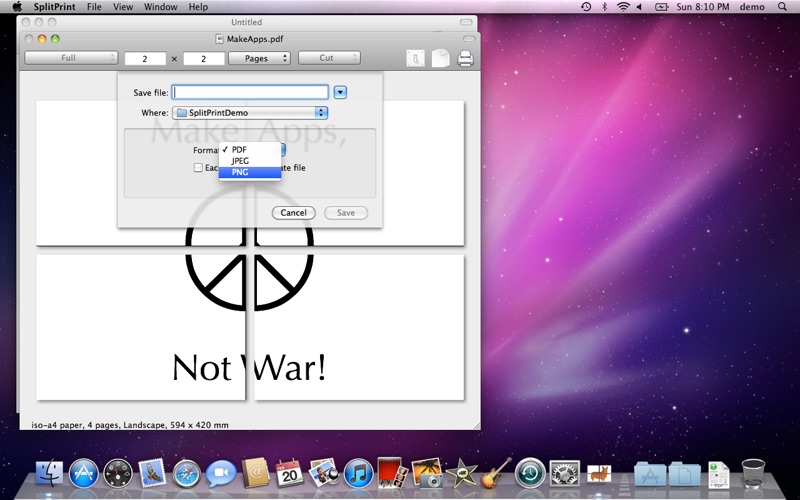
Task: Open Time Machine from the dock
Action: point(530,473)
